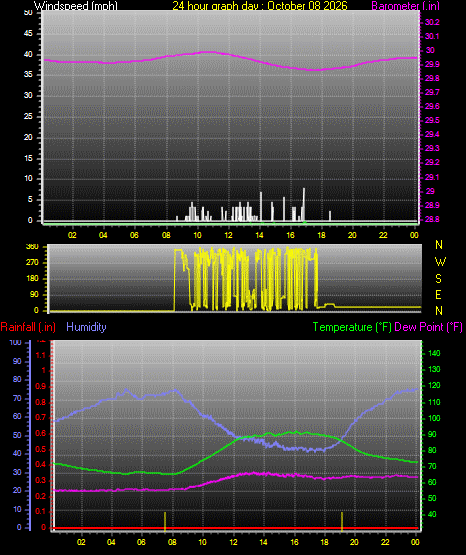Viewport: 466px width, 555px height.
Task: Select the 0.3 rainfall axis value
Action: 41,481
